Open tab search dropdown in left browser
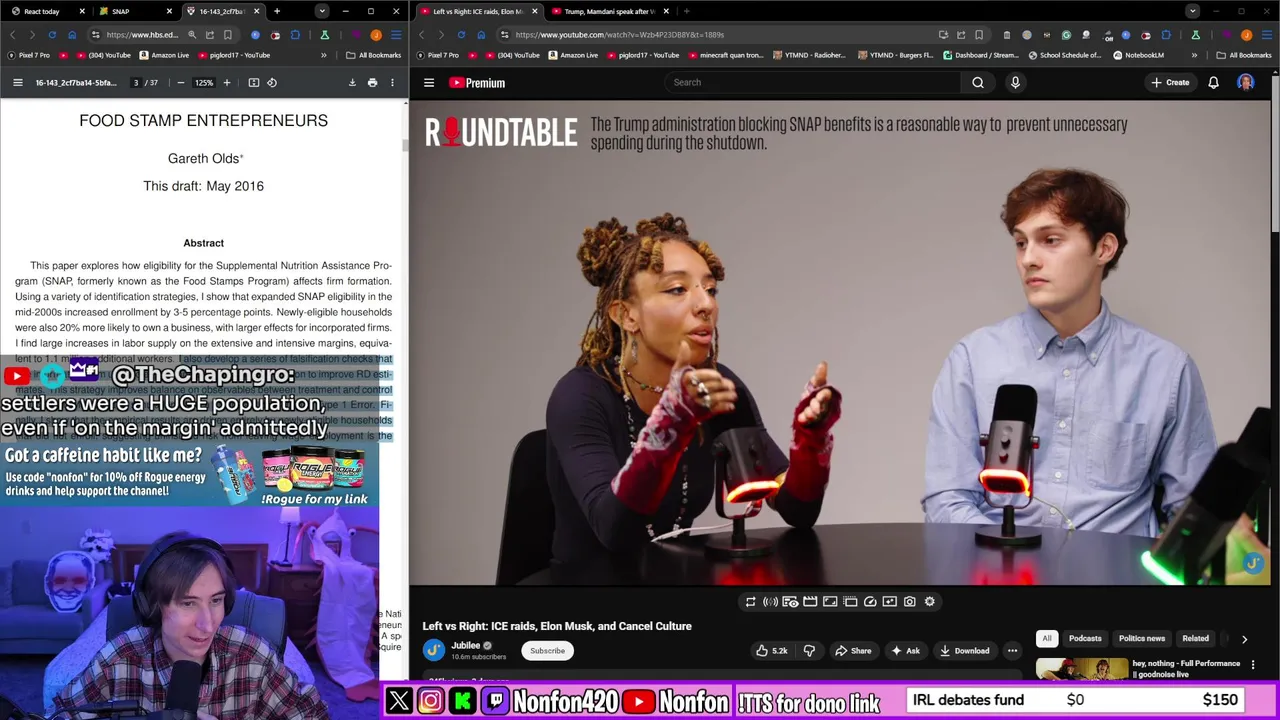Viewport: 1280px width, 720px height. (321, 11)
